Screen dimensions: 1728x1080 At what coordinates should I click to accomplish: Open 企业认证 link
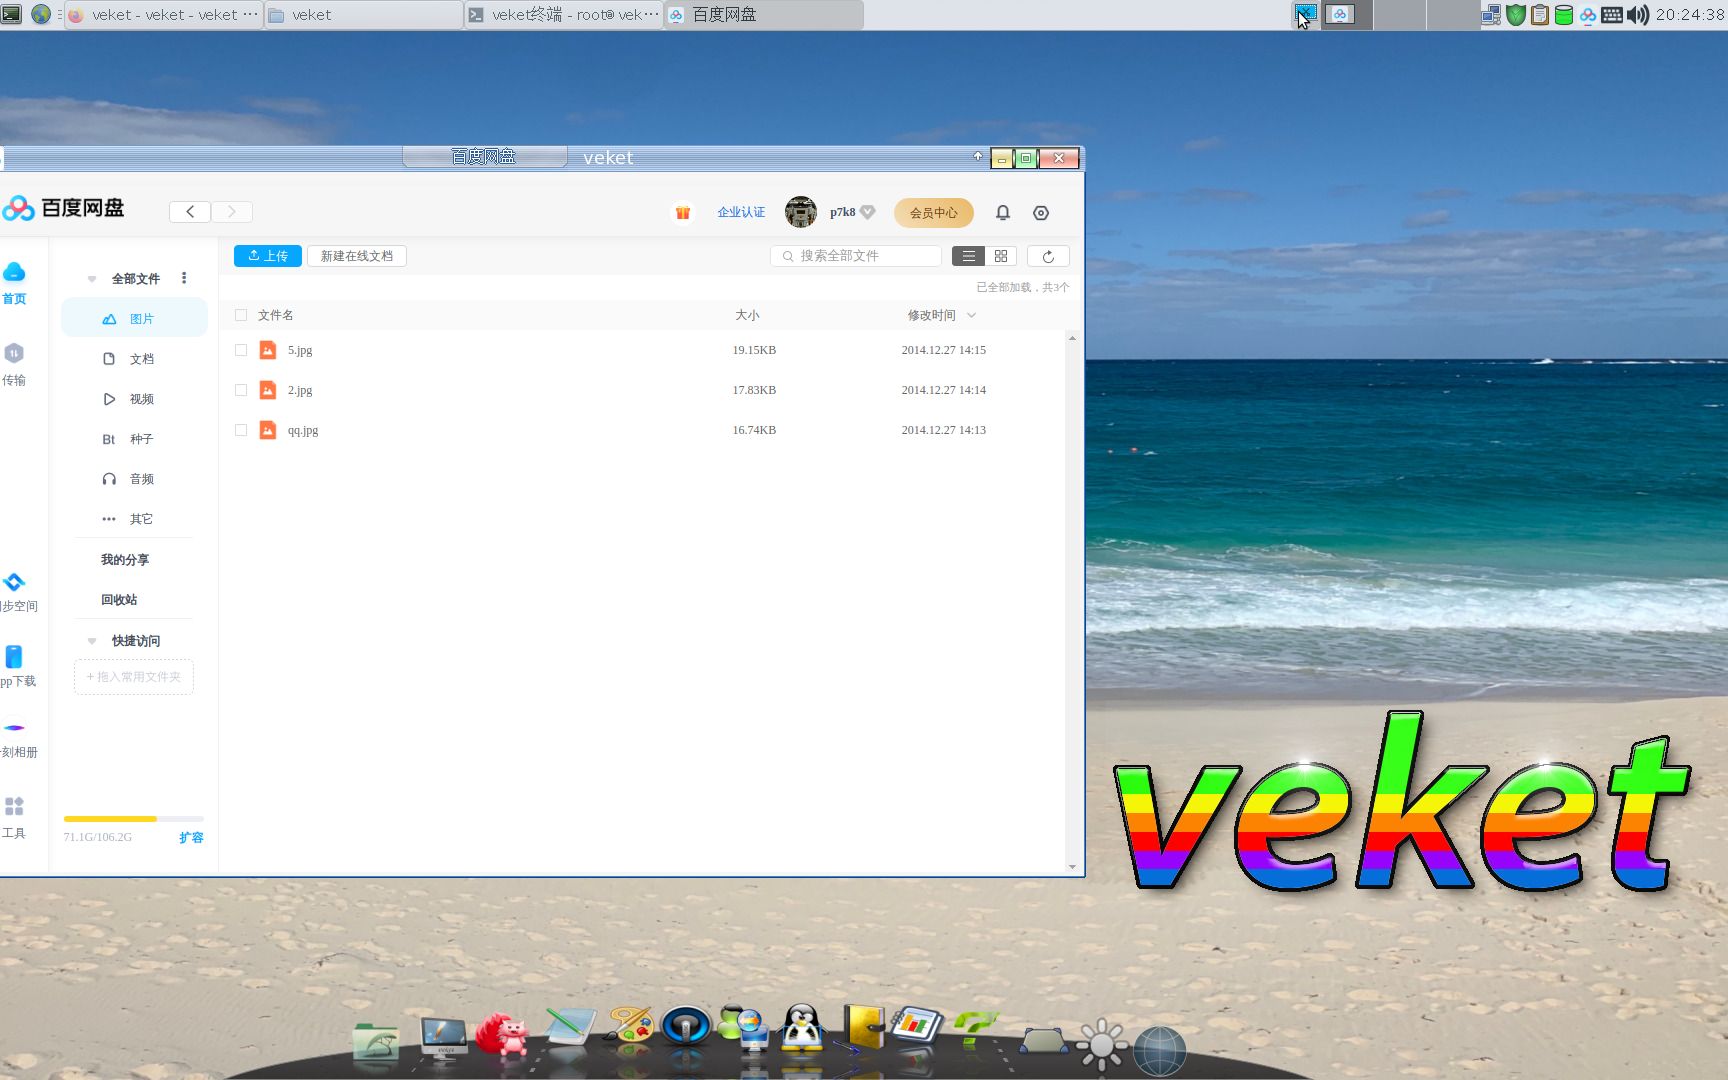[x=741, y=212]
